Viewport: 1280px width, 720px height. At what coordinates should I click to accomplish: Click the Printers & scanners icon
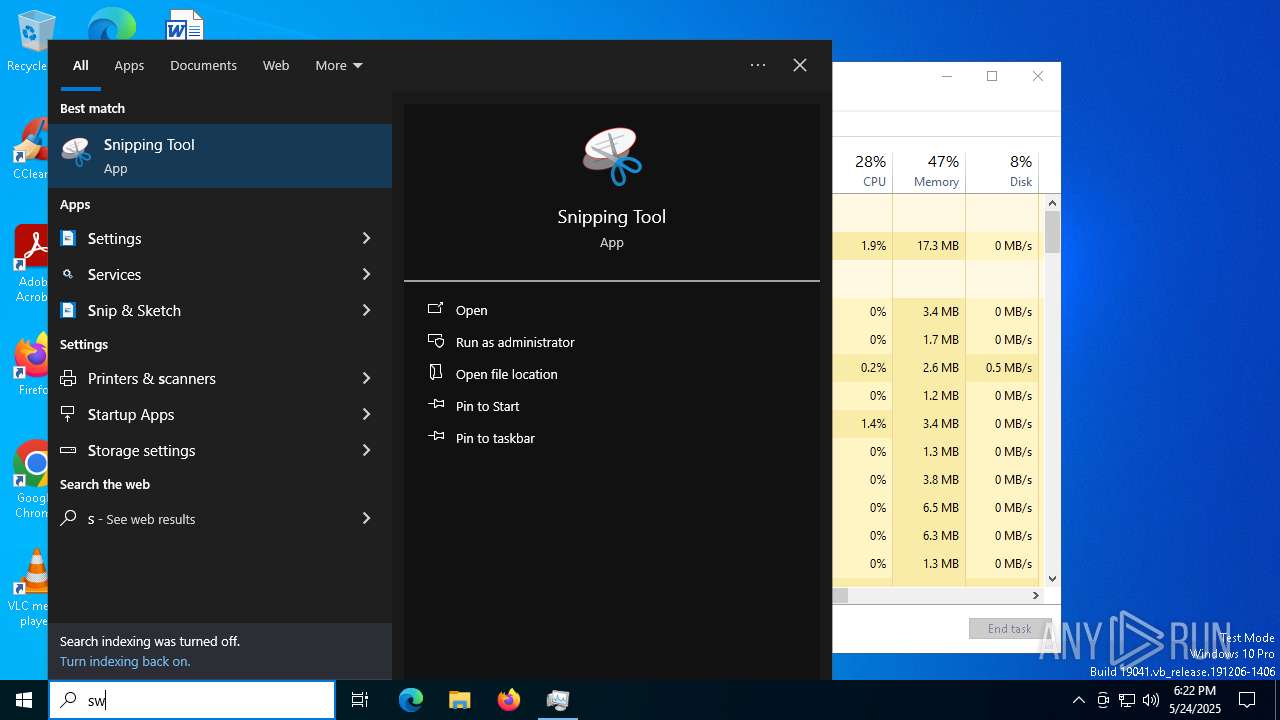(x=68, y=378)
